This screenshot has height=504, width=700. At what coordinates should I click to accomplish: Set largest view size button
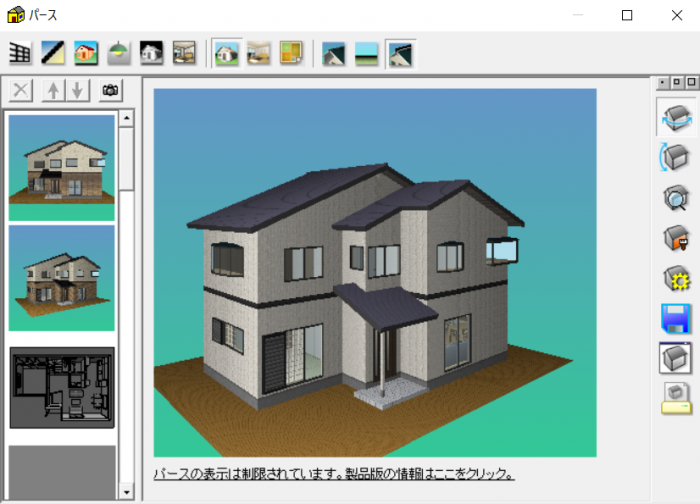(692, 83)
